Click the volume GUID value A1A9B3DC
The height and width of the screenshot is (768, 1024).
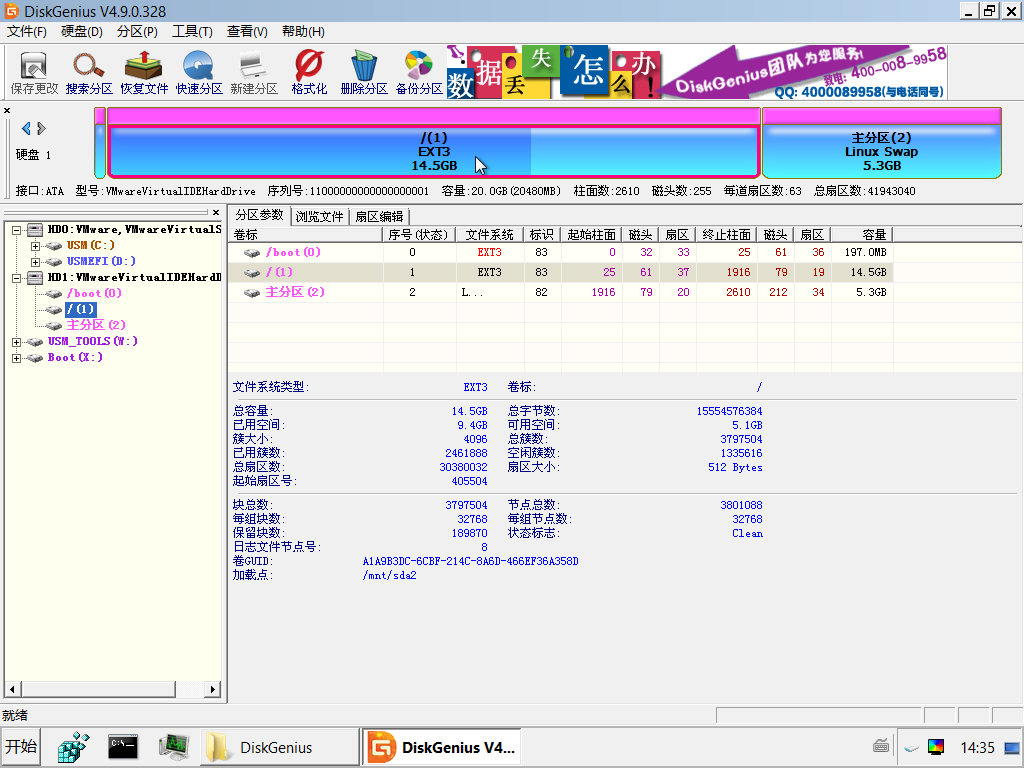pyautogui.click(x=470, y=561)
